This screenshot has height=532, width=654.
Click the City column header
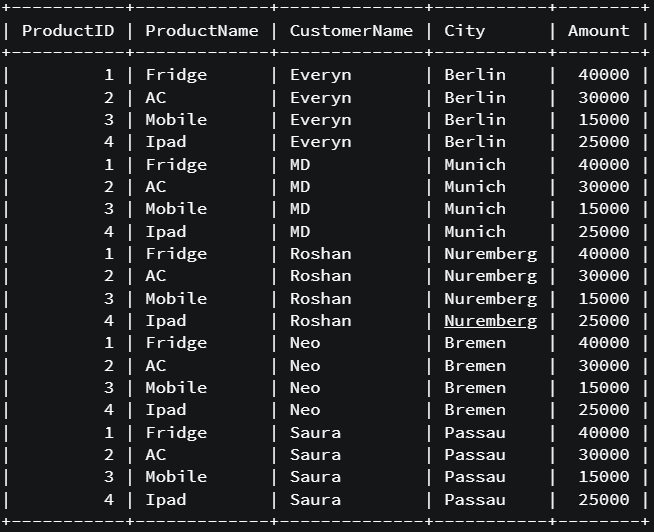click(465, 31)
